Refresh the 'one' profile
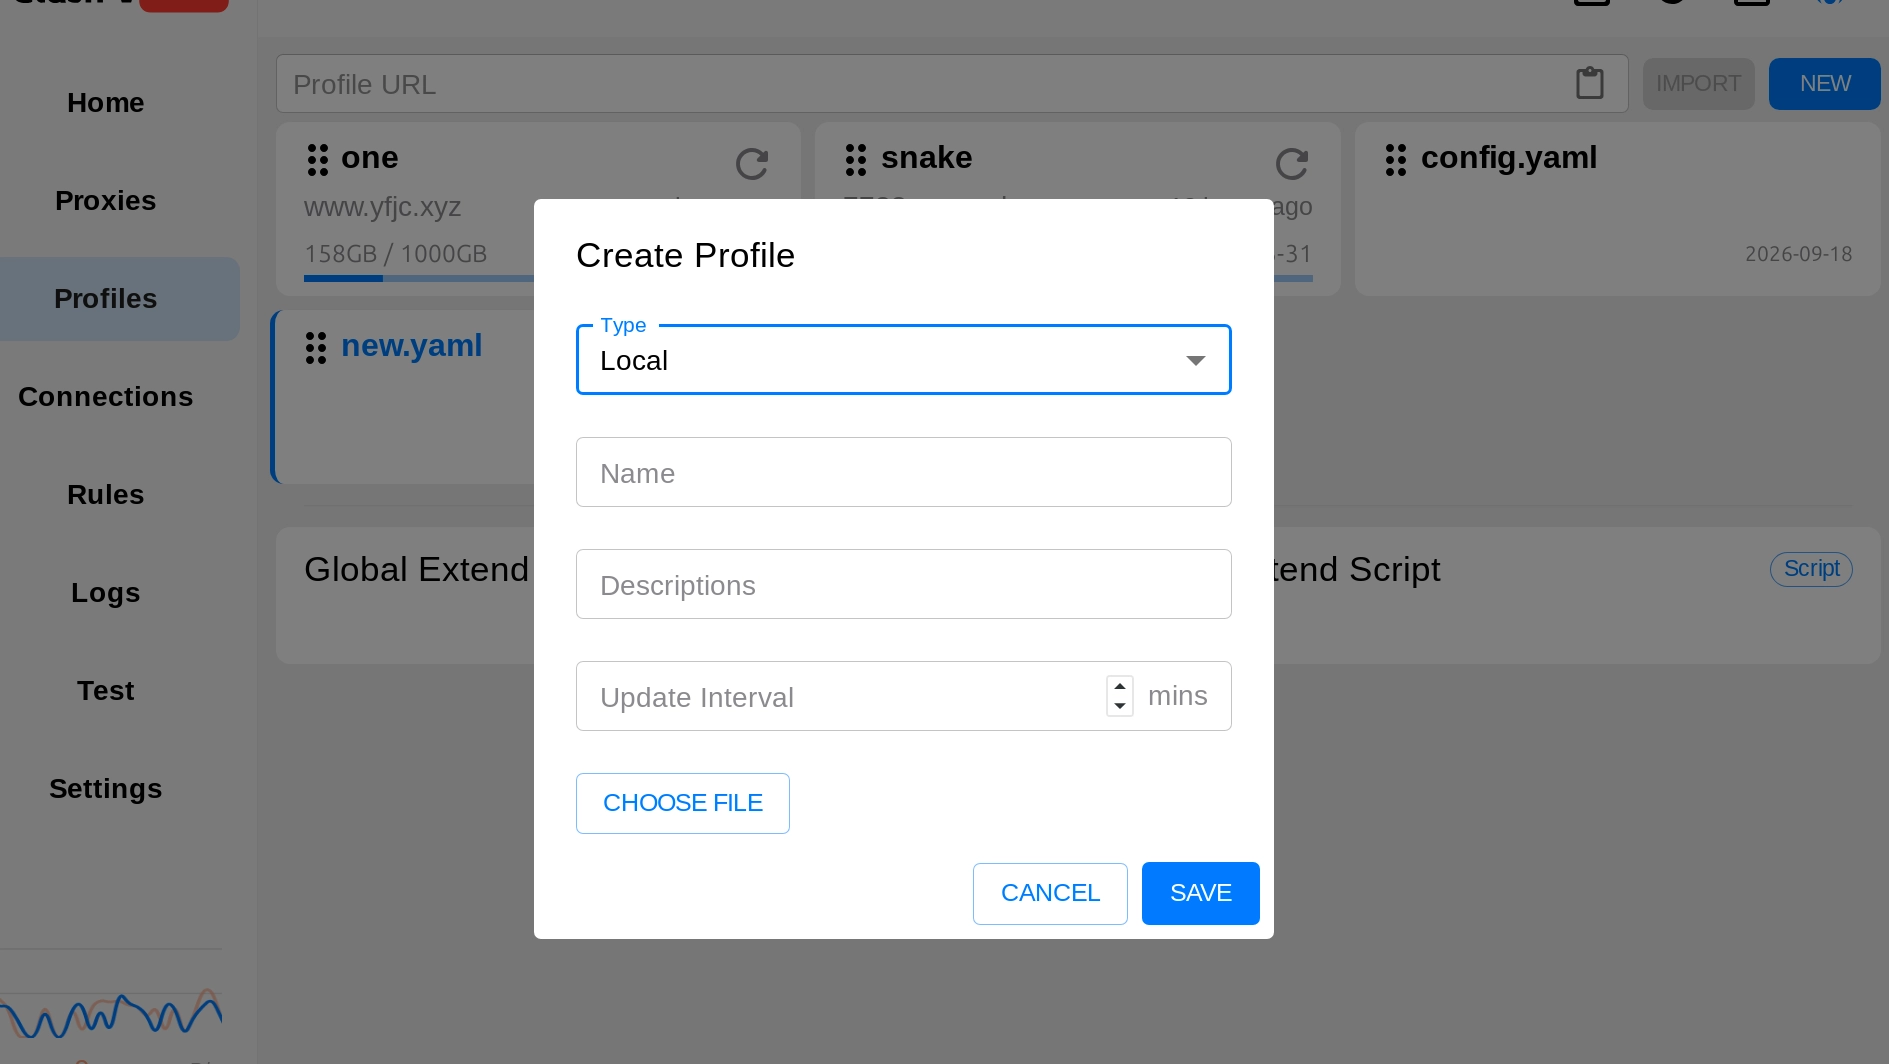 tap(752, 163)
